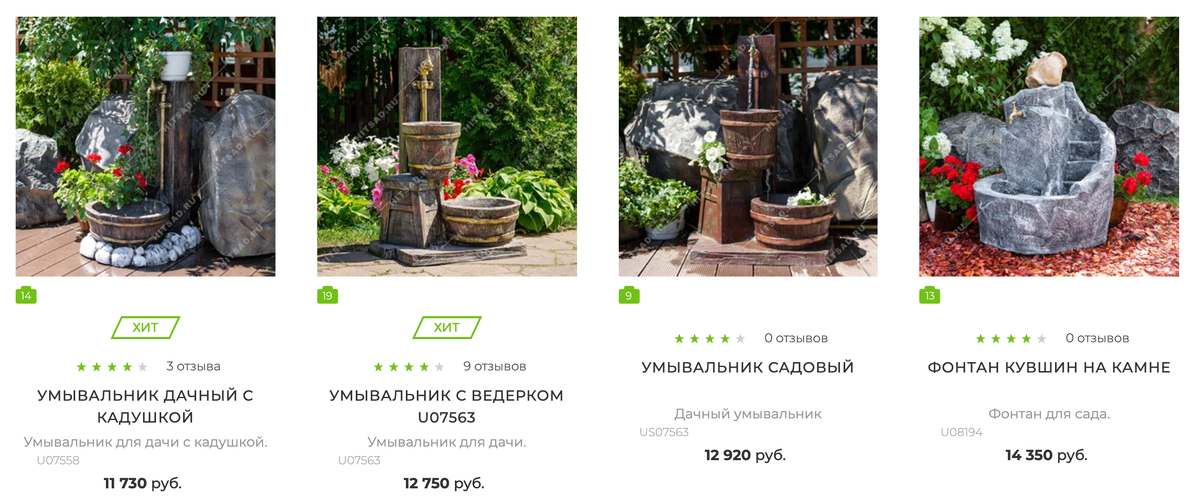Click the ХИТ badge on Умывальник дачный с кадушкой
The image size is (1200, 504).
(x=145, y=327)
